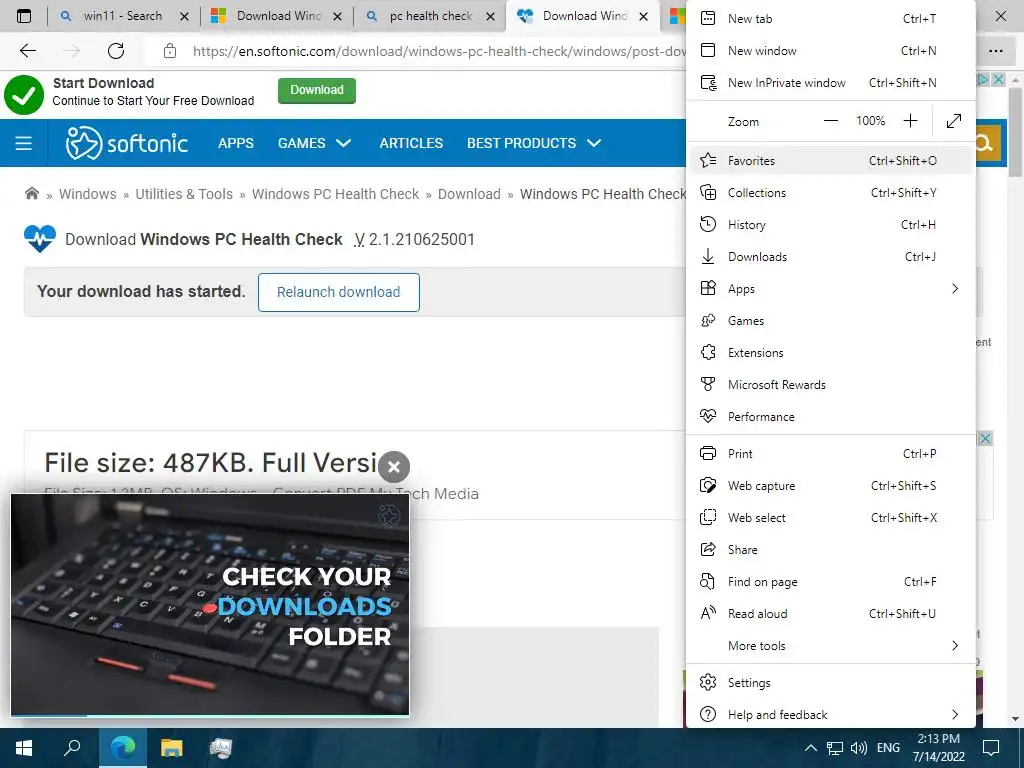This screenshot has width=1024, height=768.
Task: Switch to win11 - Search tab
Action: (122, 16)
